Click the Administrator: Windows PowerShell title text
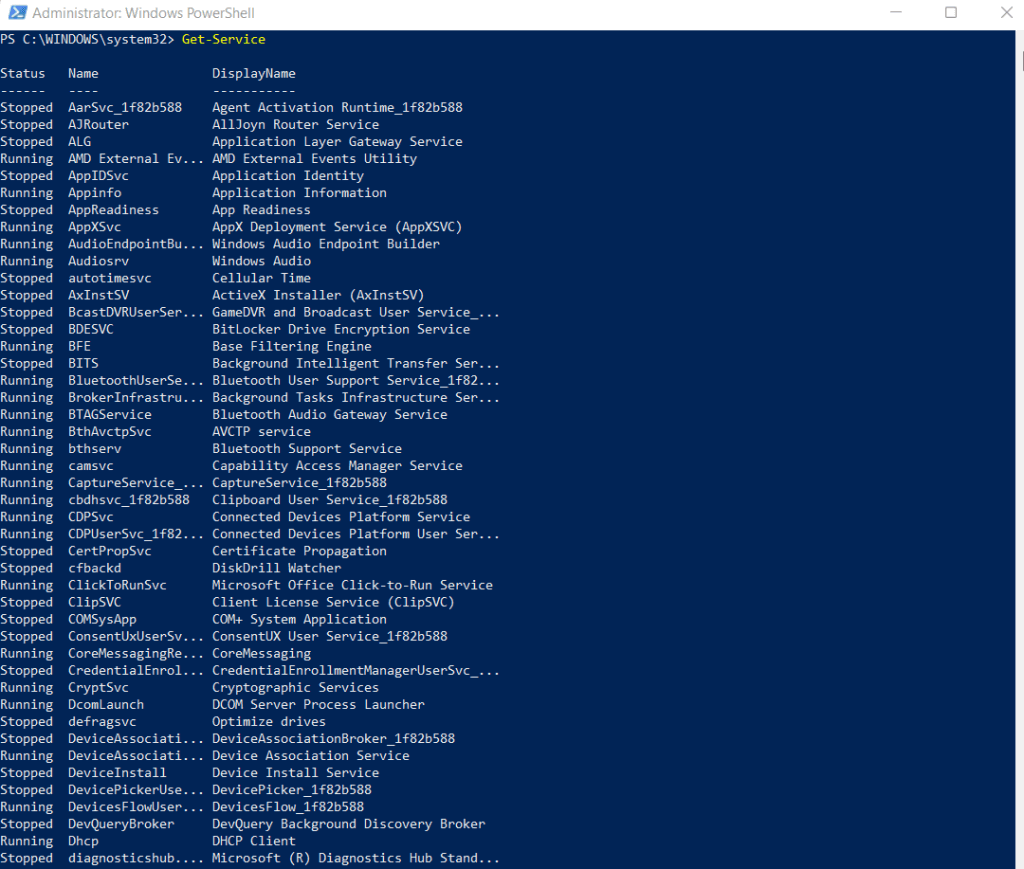1024x869 pixels. 144,13
